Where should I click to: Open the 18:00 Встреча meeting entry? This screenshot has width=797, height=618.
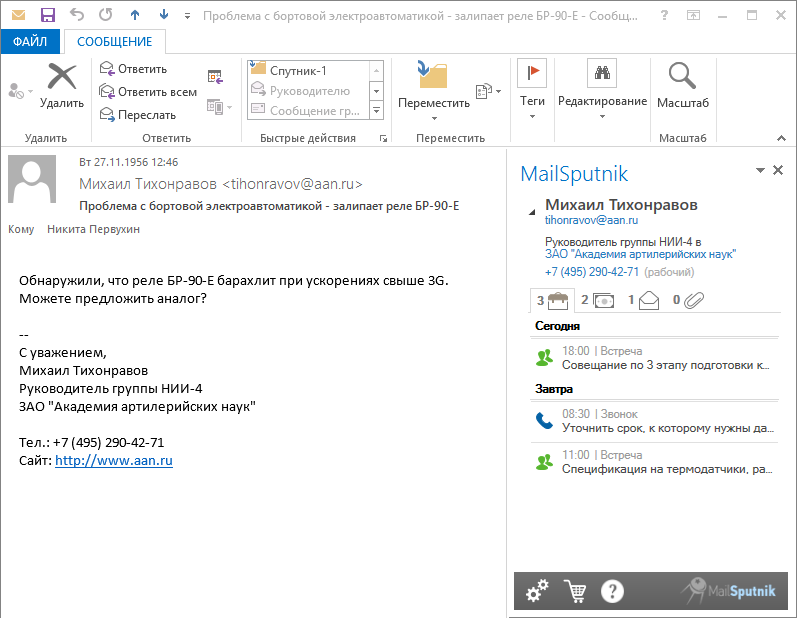(x=655, y=358)
